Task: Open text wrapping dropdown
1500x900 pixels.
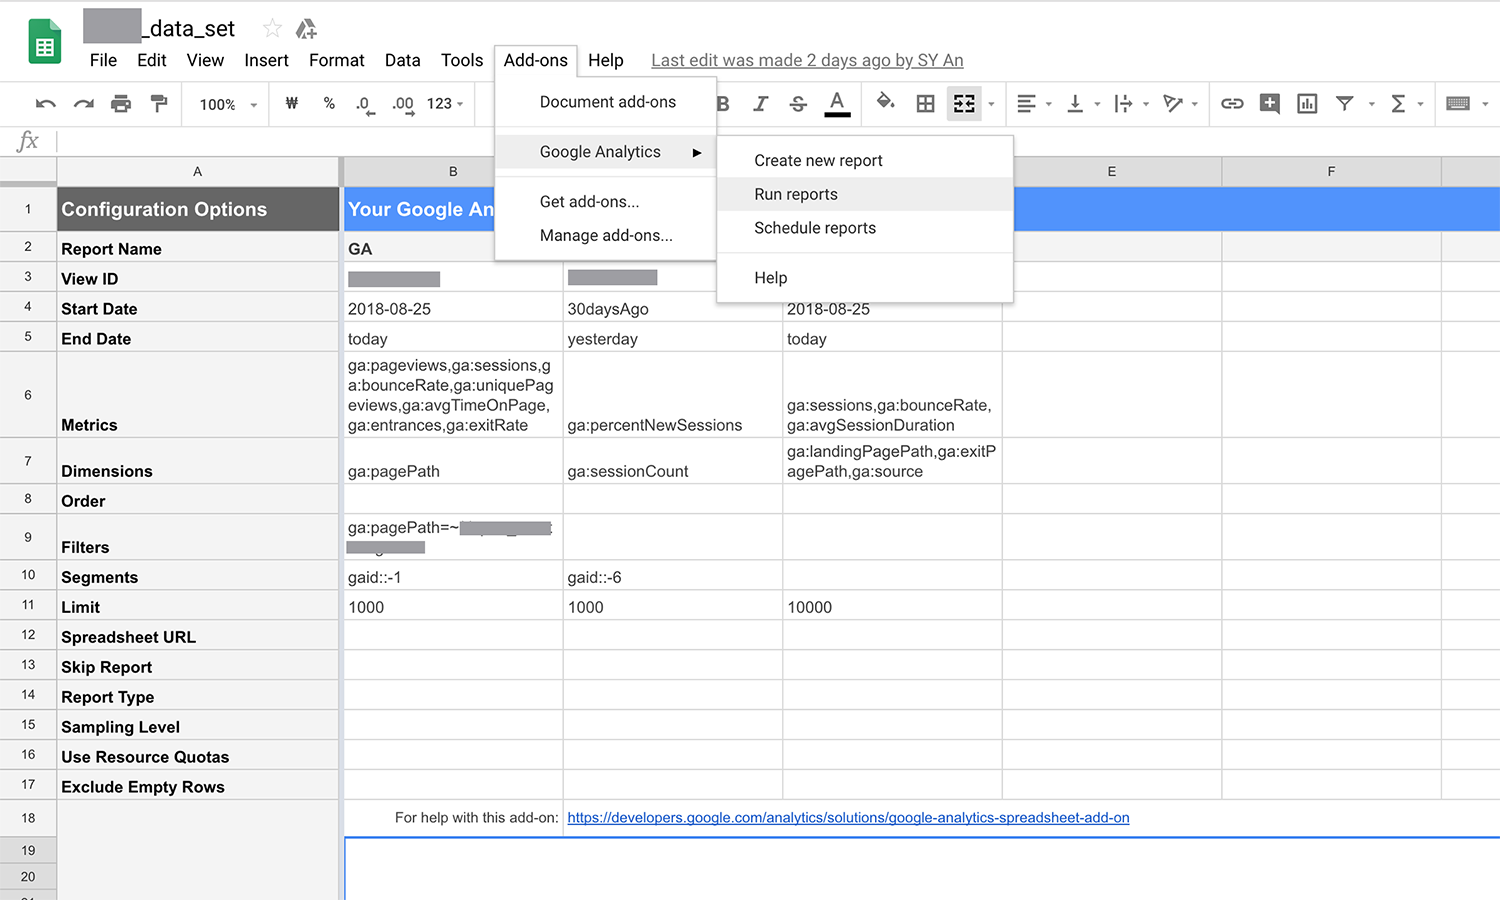Action: click(1130, 104)
